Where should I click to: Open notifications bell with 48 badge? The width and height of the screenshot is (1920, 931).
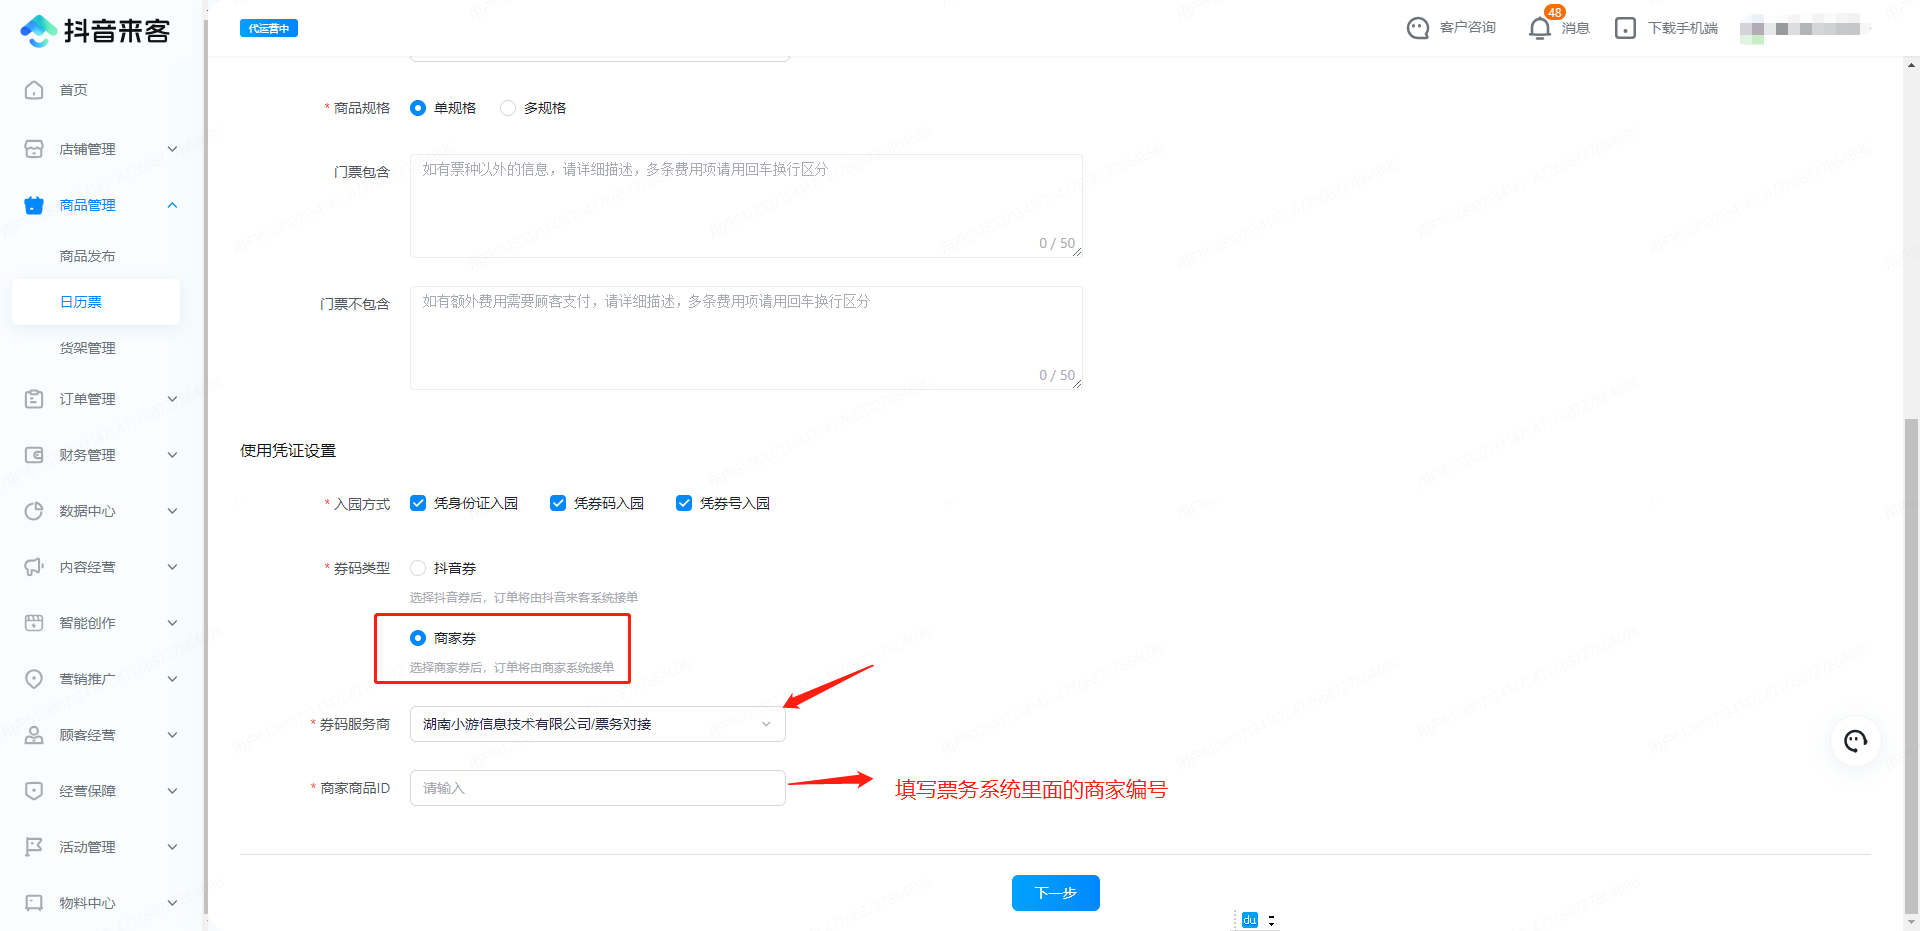[1540, 28]
